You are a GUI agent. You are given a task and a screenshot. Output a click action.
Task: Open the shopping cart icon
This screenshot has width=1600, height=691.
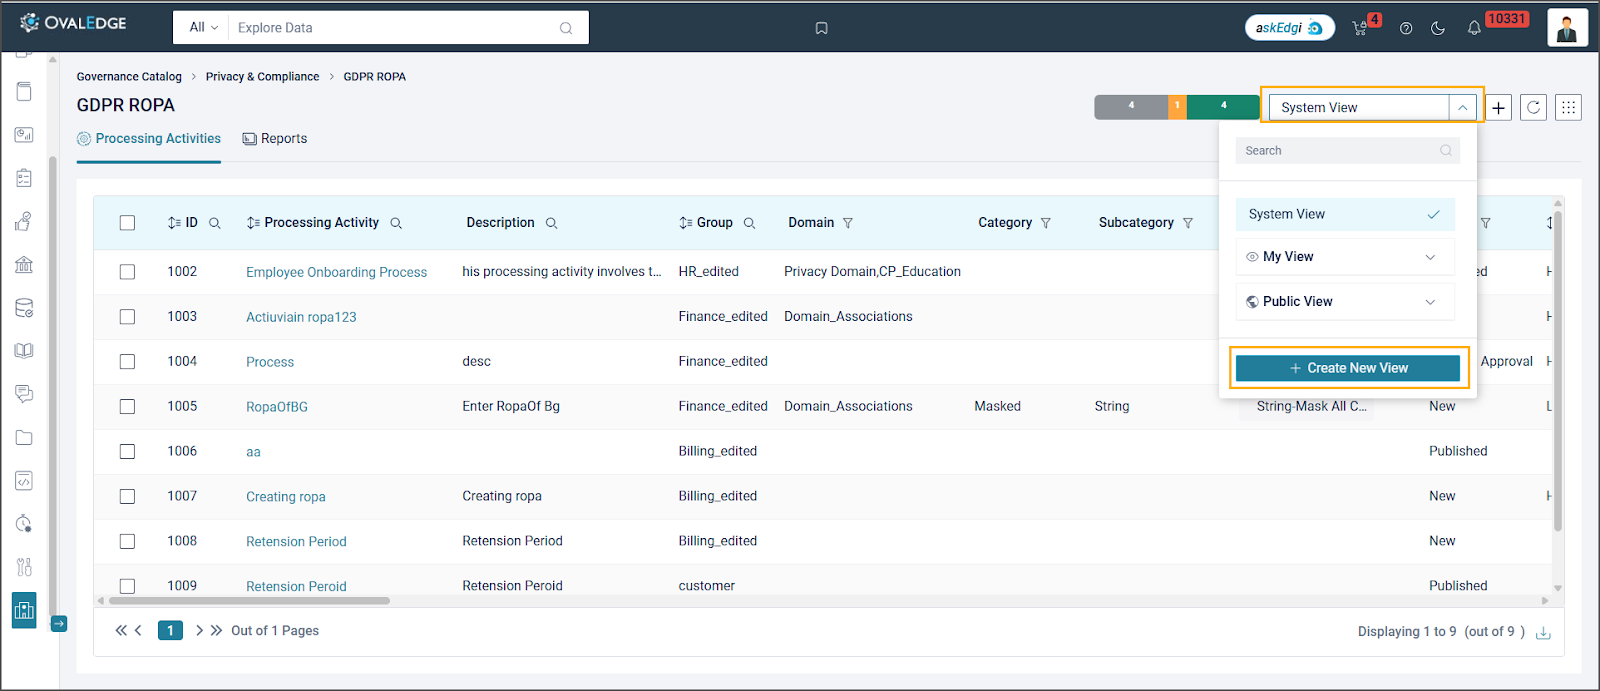(x=1359, y=28)
